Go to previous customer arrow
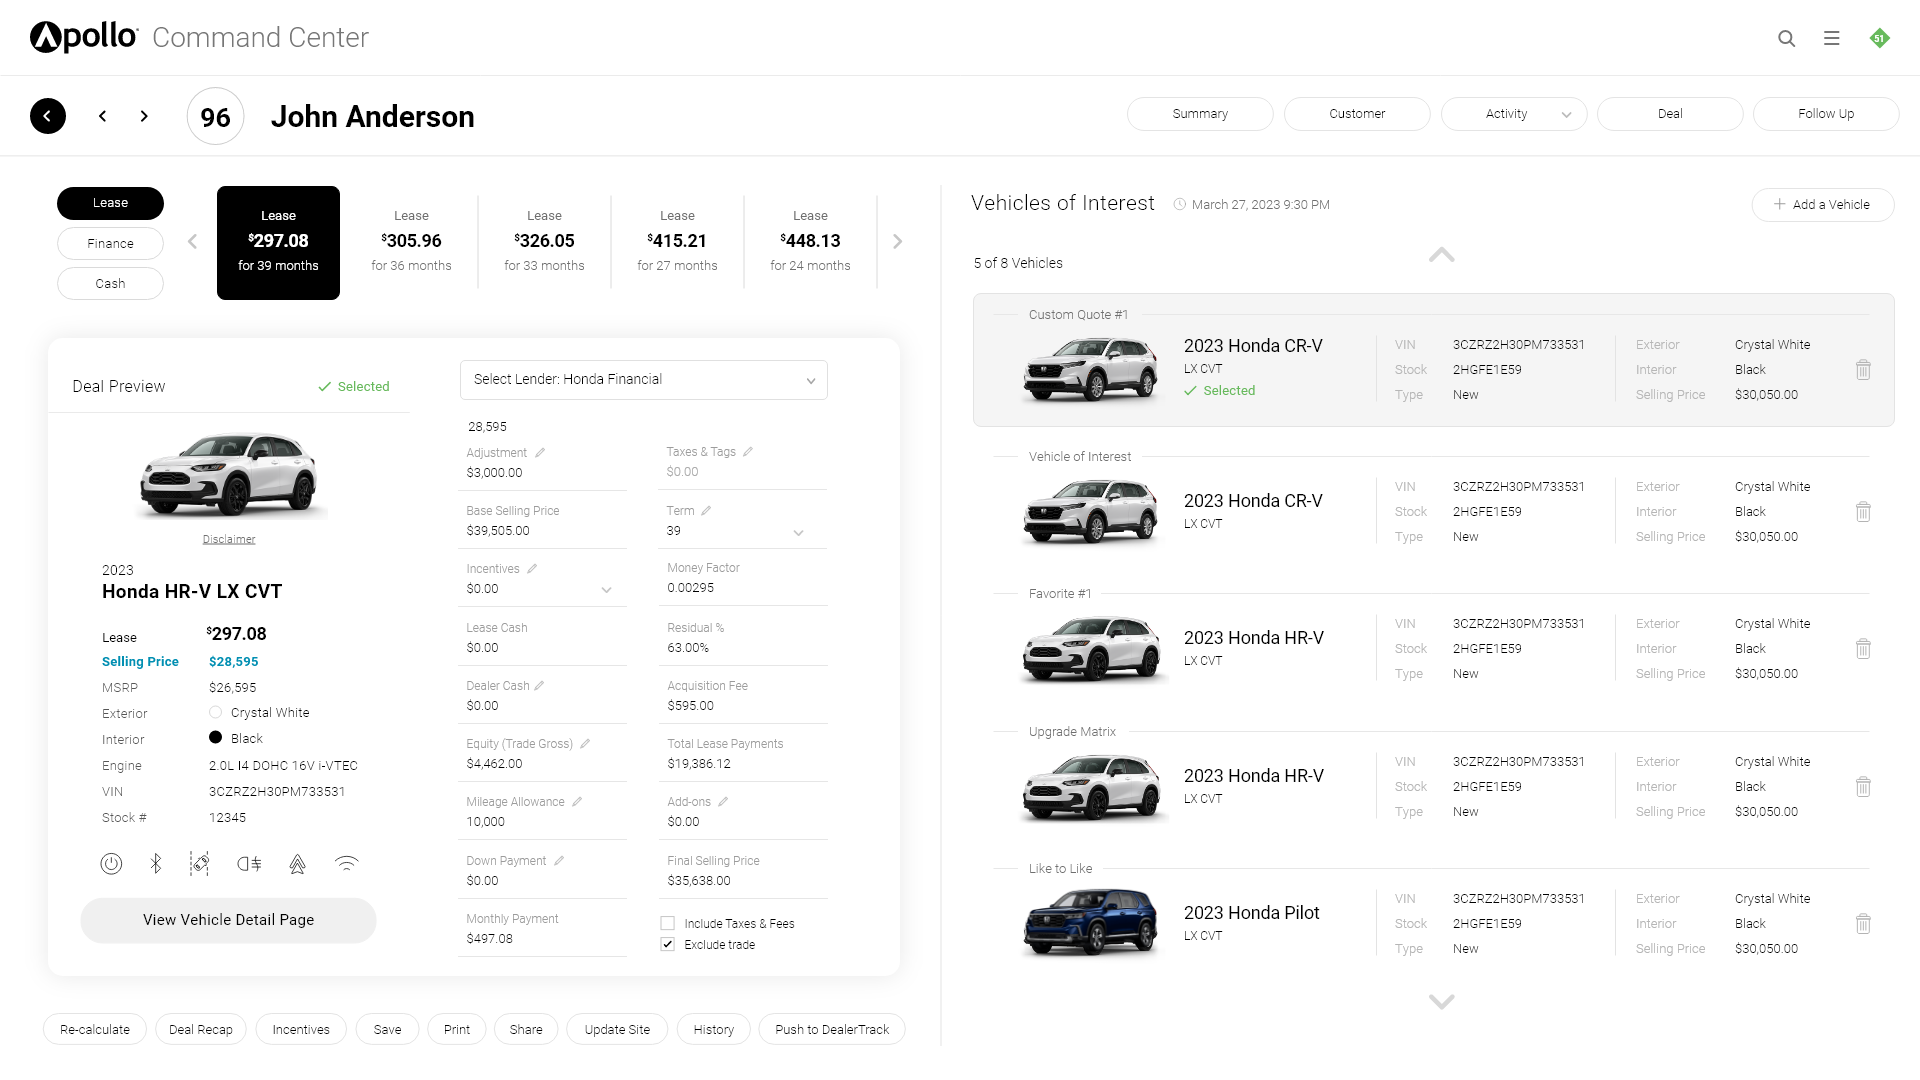The image size is (1920, 1080). [x=102, y=116]
